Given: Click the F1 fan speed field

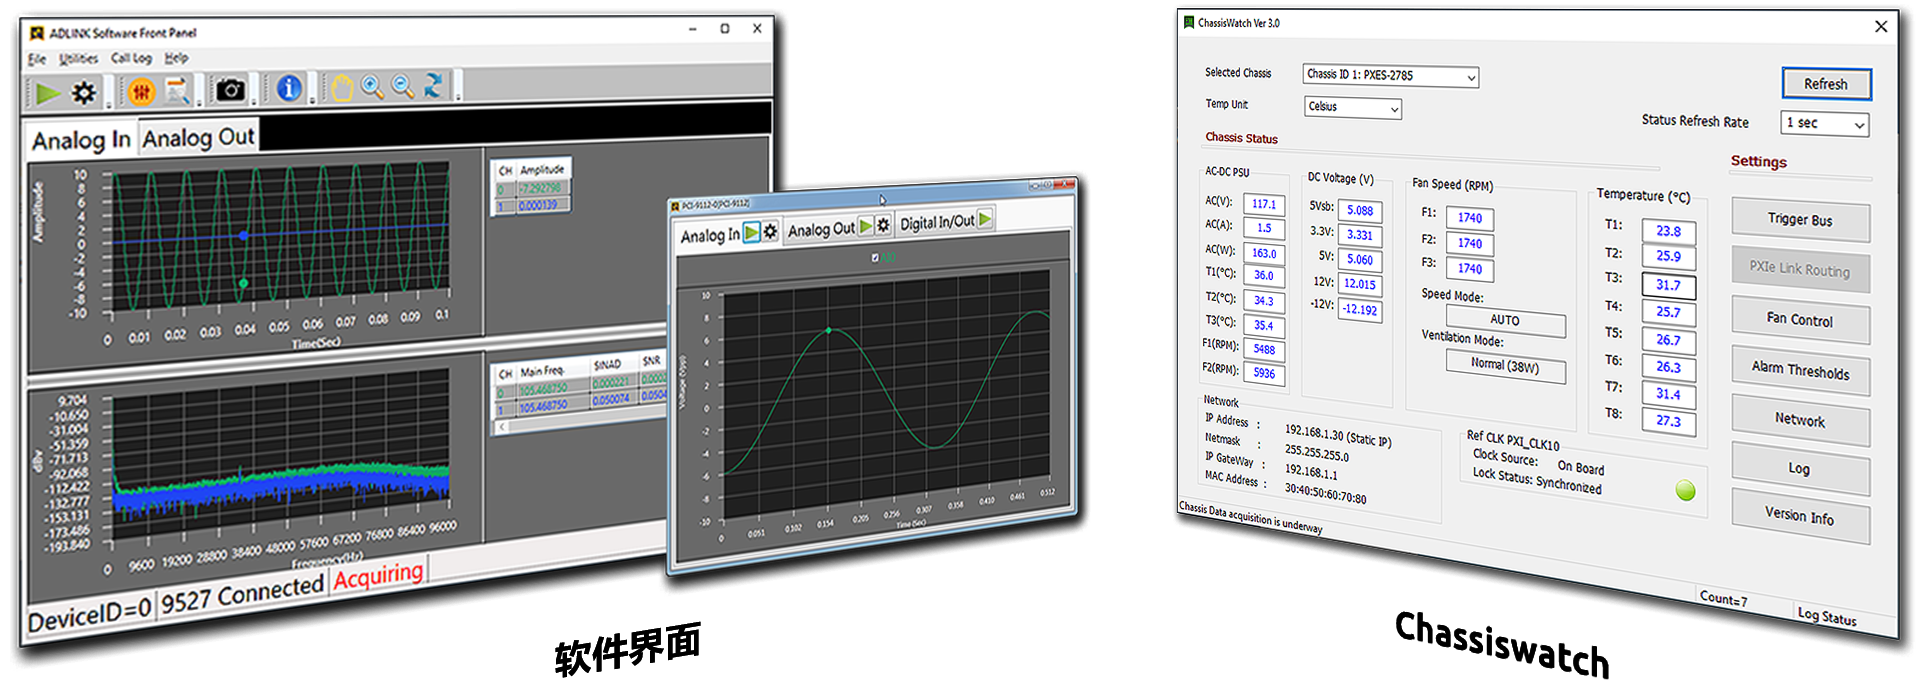Looking at the screenshot, I should pyautogui.click(x=1470, y=218).
